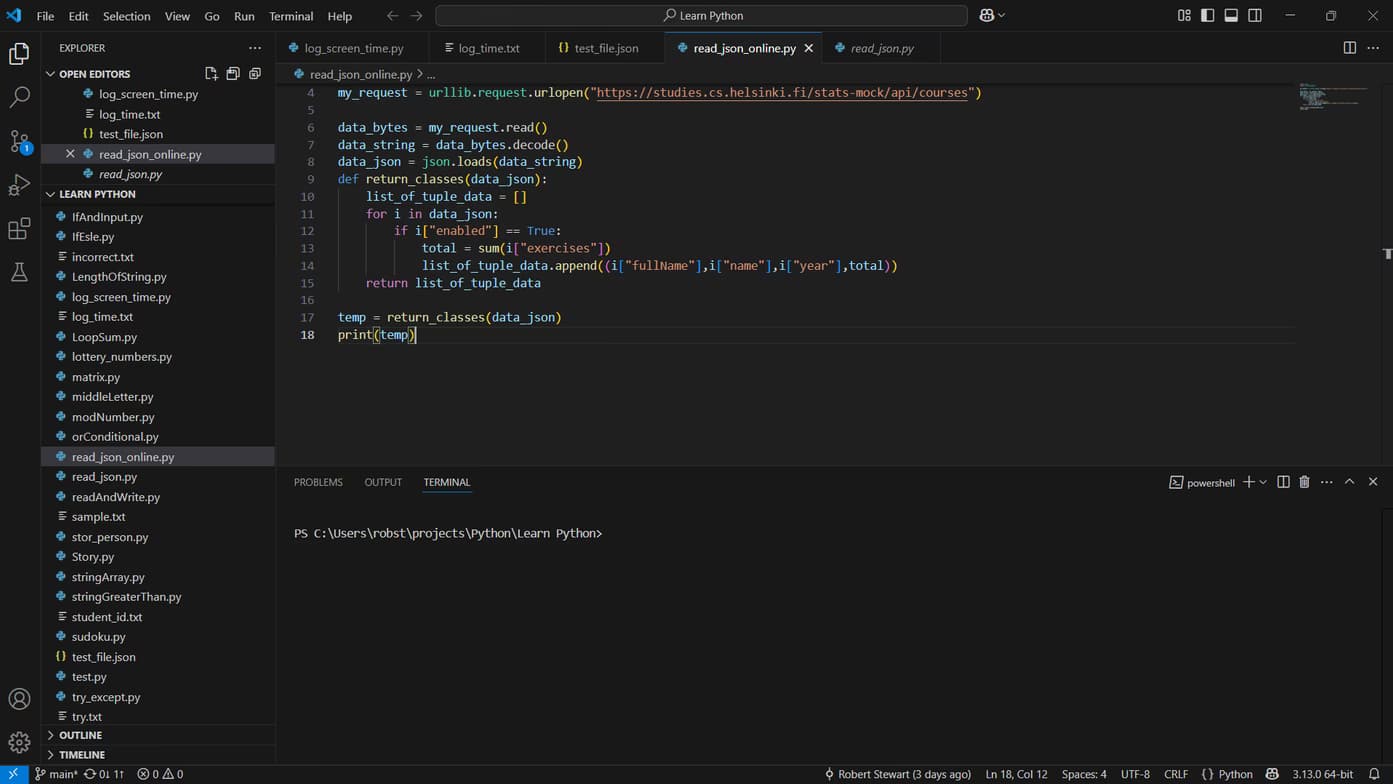1393x784 pixels.
Task: Kill terminal with trash icon
Action: coord(1304,482)
